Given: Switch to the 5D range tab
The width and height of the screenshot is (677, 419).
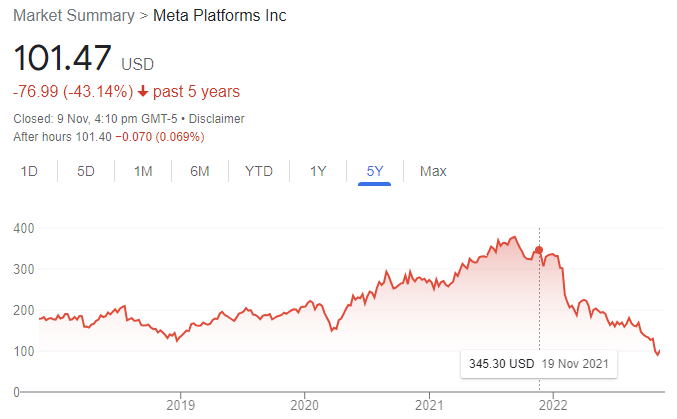Looking at the screenshot, I should [x=85, y=171].
